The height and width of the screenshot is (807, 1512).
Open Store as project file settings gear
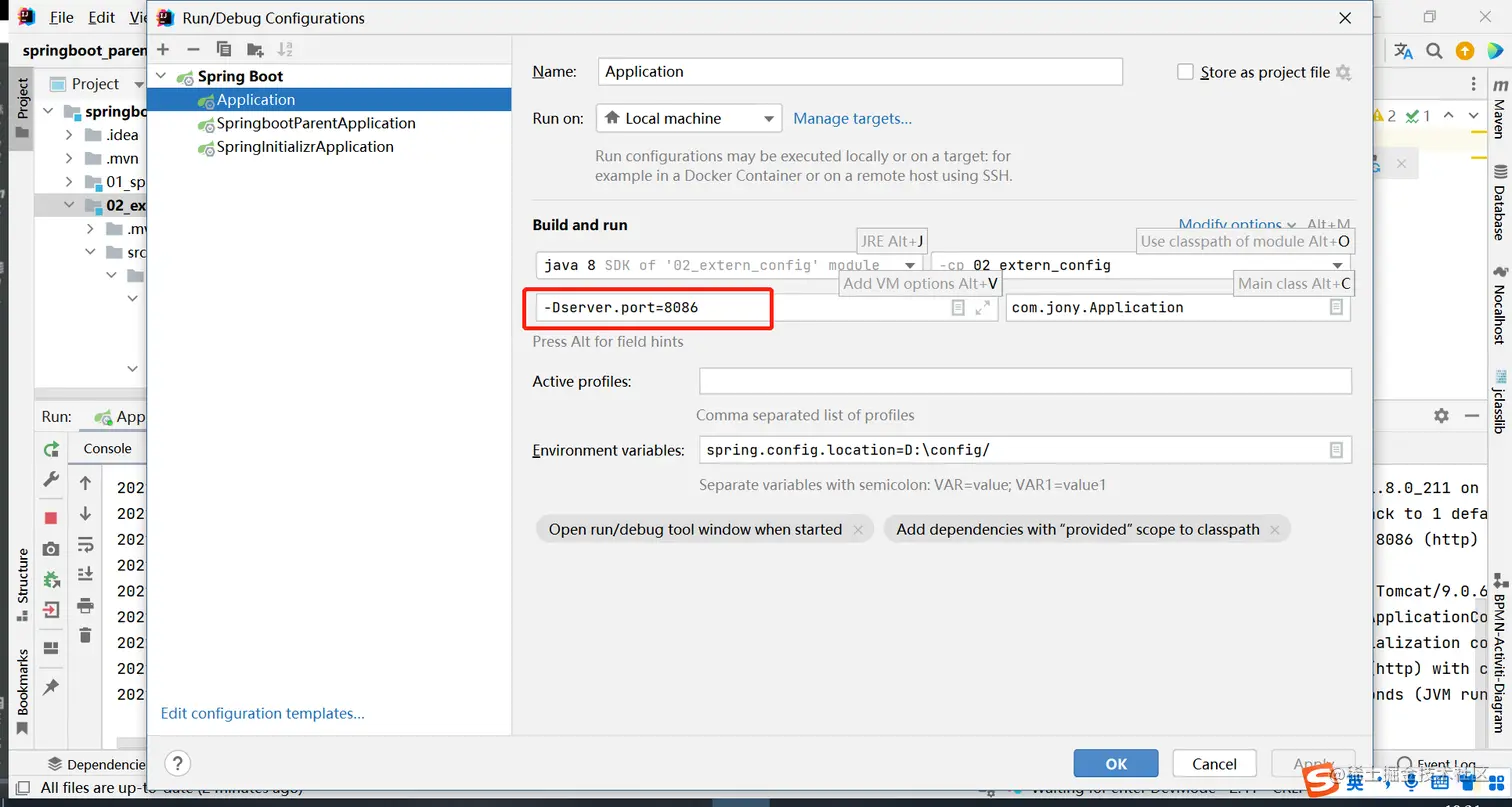1343,72
